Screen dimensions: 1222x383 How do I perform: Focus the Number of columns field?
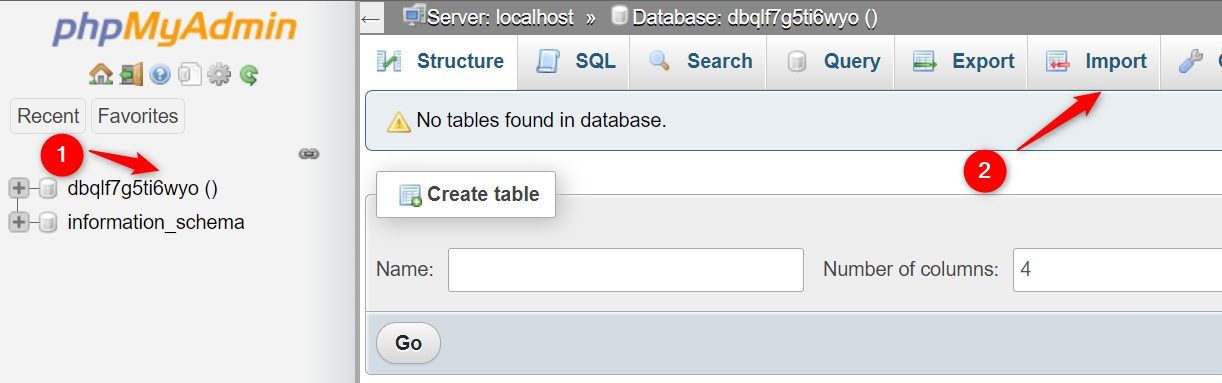pos(1117,270)
